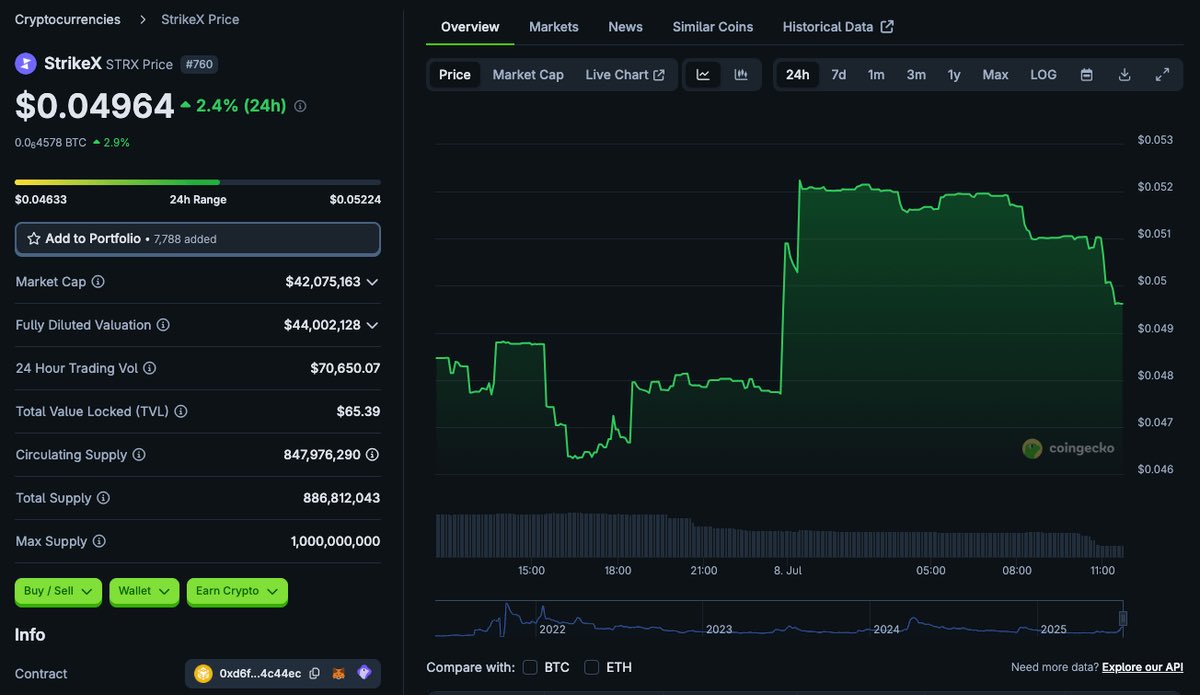Click the download chart data icon

1124,75
